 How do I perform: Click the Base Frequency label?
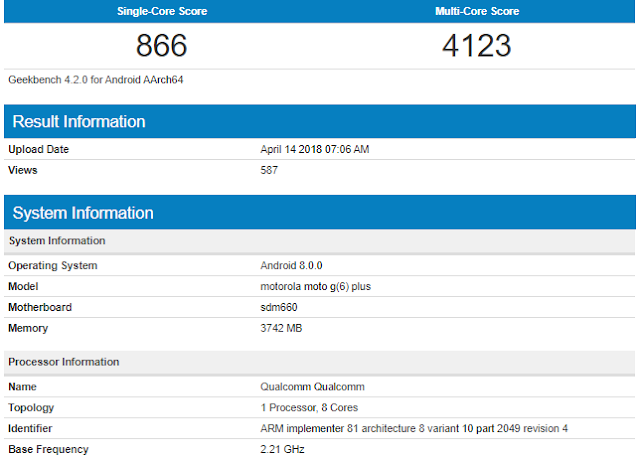(x=48, y=449)
